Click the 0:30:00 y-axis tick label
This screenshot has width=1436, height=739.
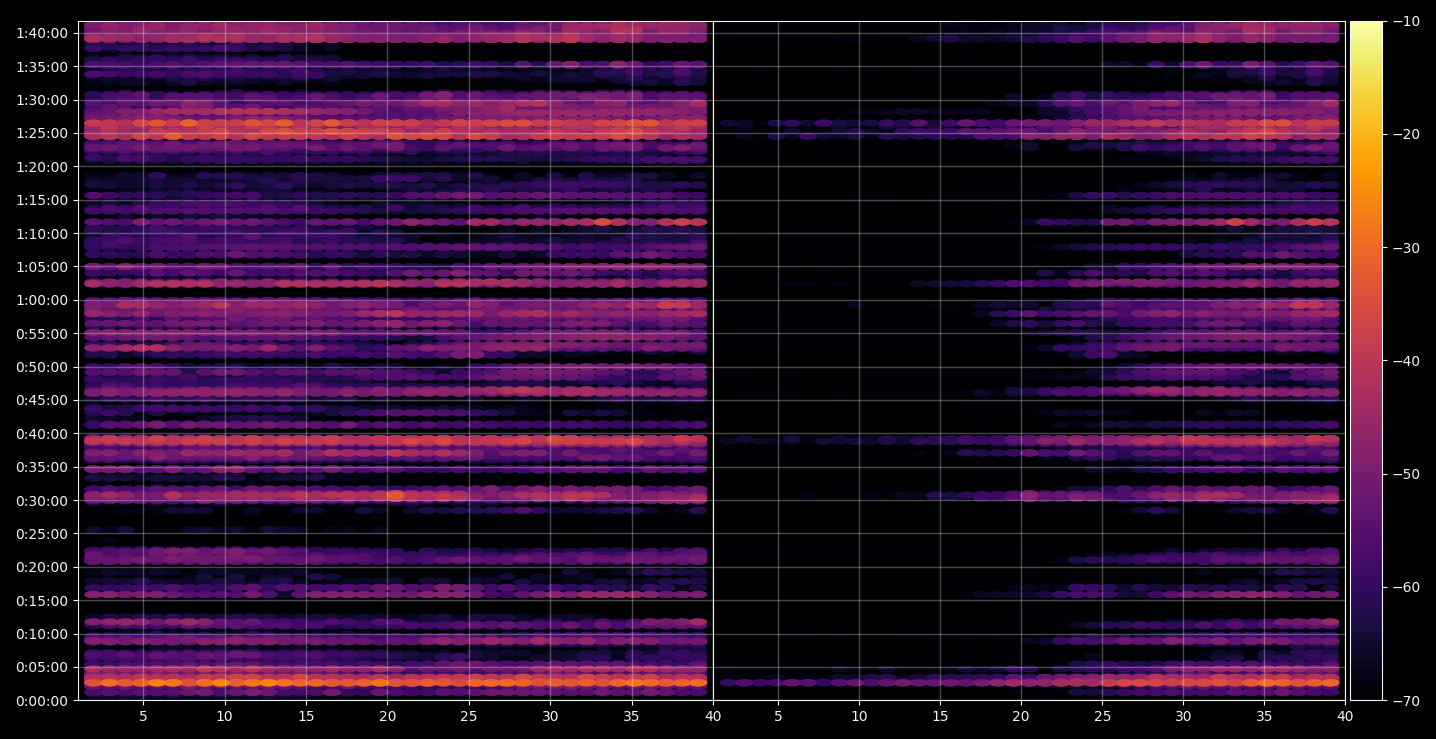[x=41, y=501]
